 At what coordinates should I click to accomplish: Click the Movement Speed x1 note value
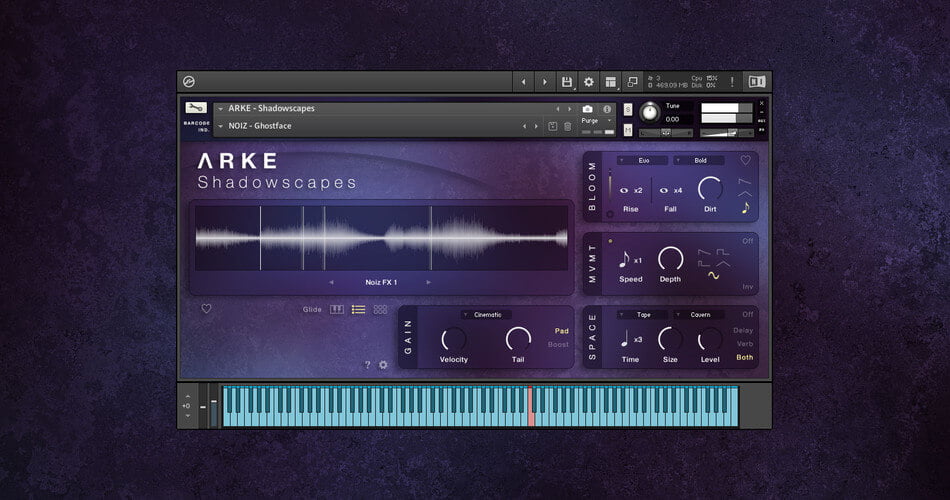tap(630, 259)
